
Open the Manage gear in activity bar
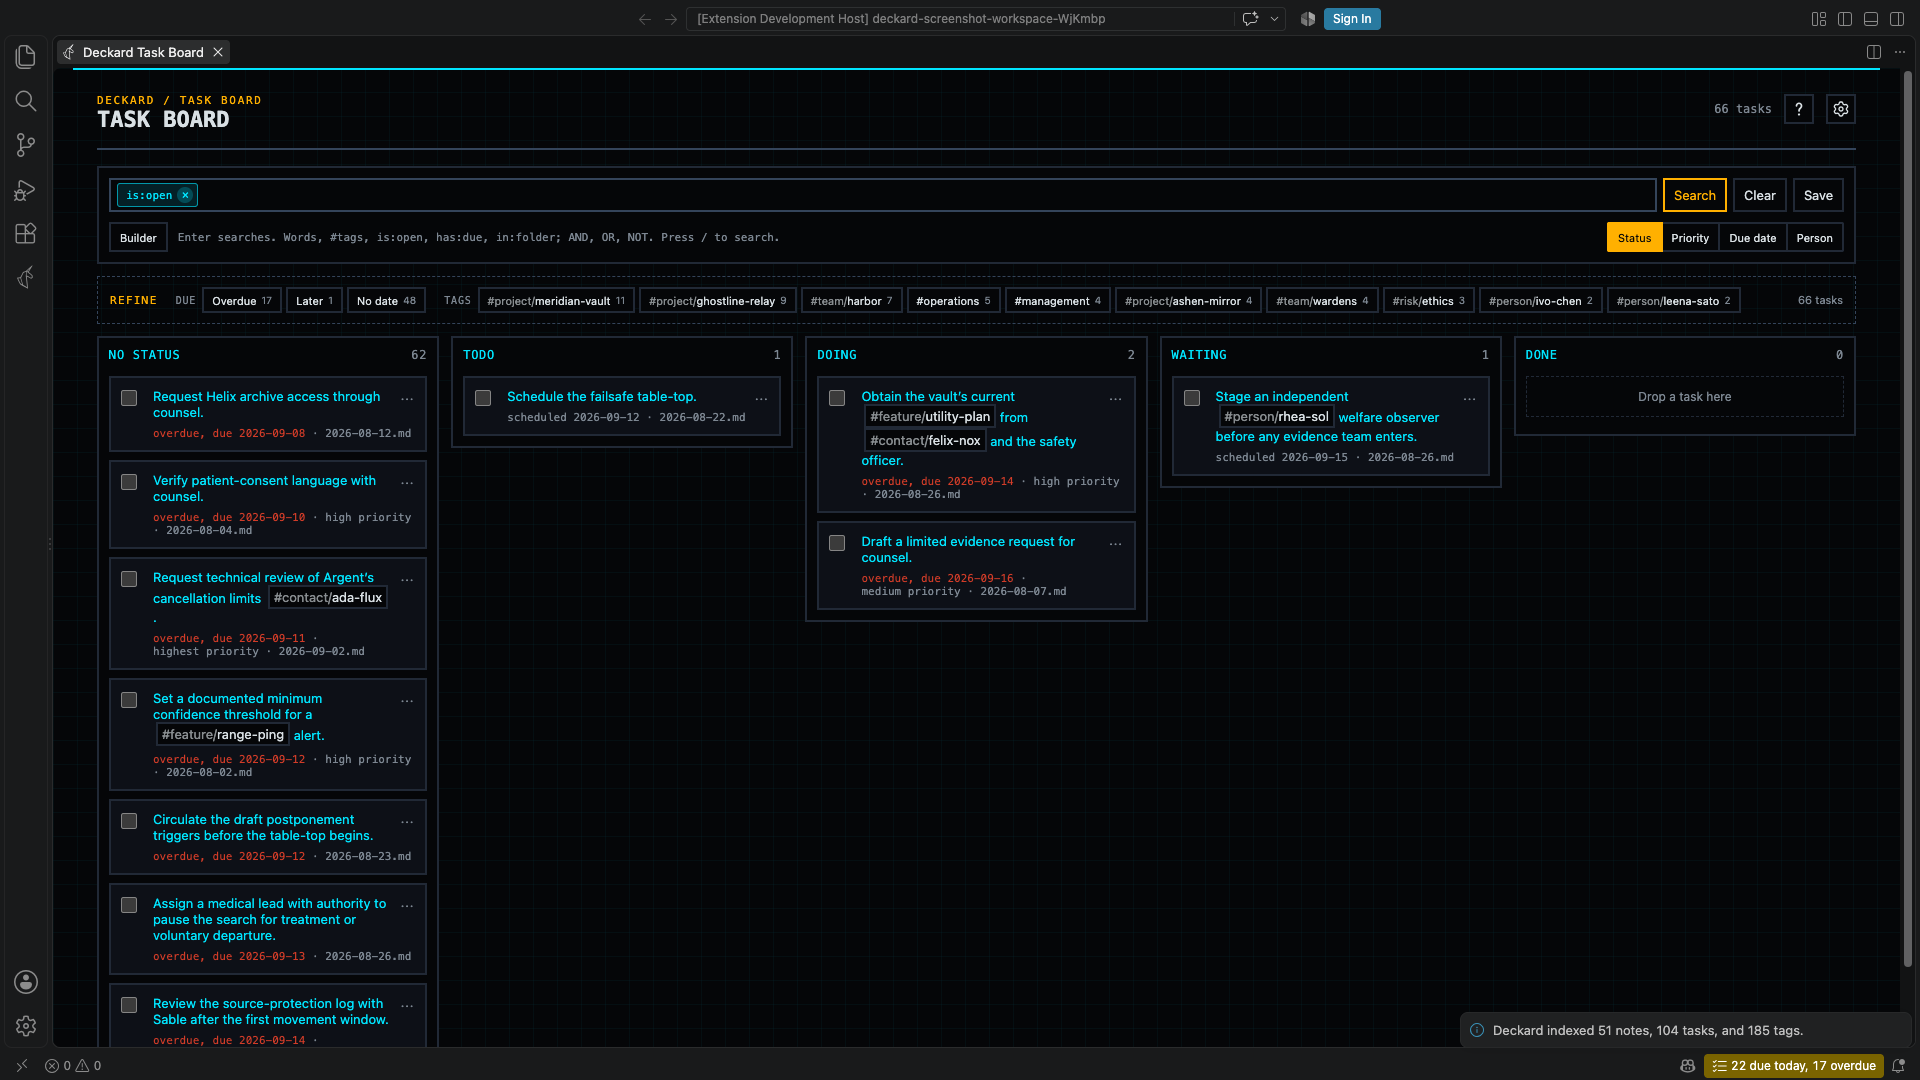pyautogui.click(x=26, y=1026)
